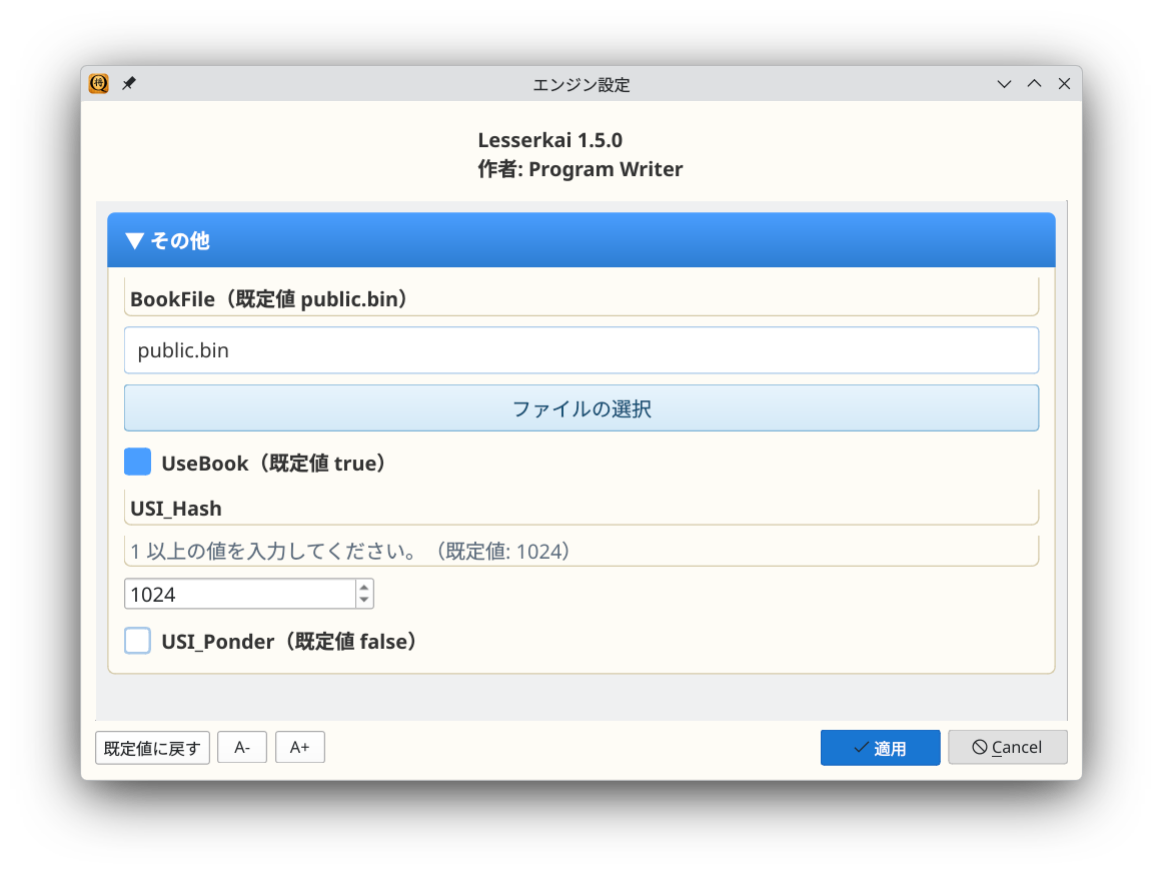Shrink text using the A- button
Screen dimensions: 1163x876
[242, 747]
